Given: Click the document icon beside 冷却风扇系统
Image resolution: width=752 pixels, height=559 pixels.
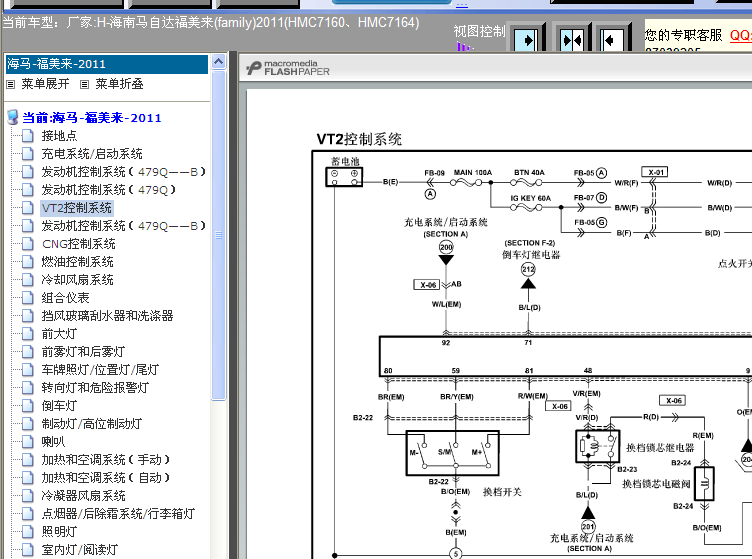Looking at the screenshot, I should (28, 280).
